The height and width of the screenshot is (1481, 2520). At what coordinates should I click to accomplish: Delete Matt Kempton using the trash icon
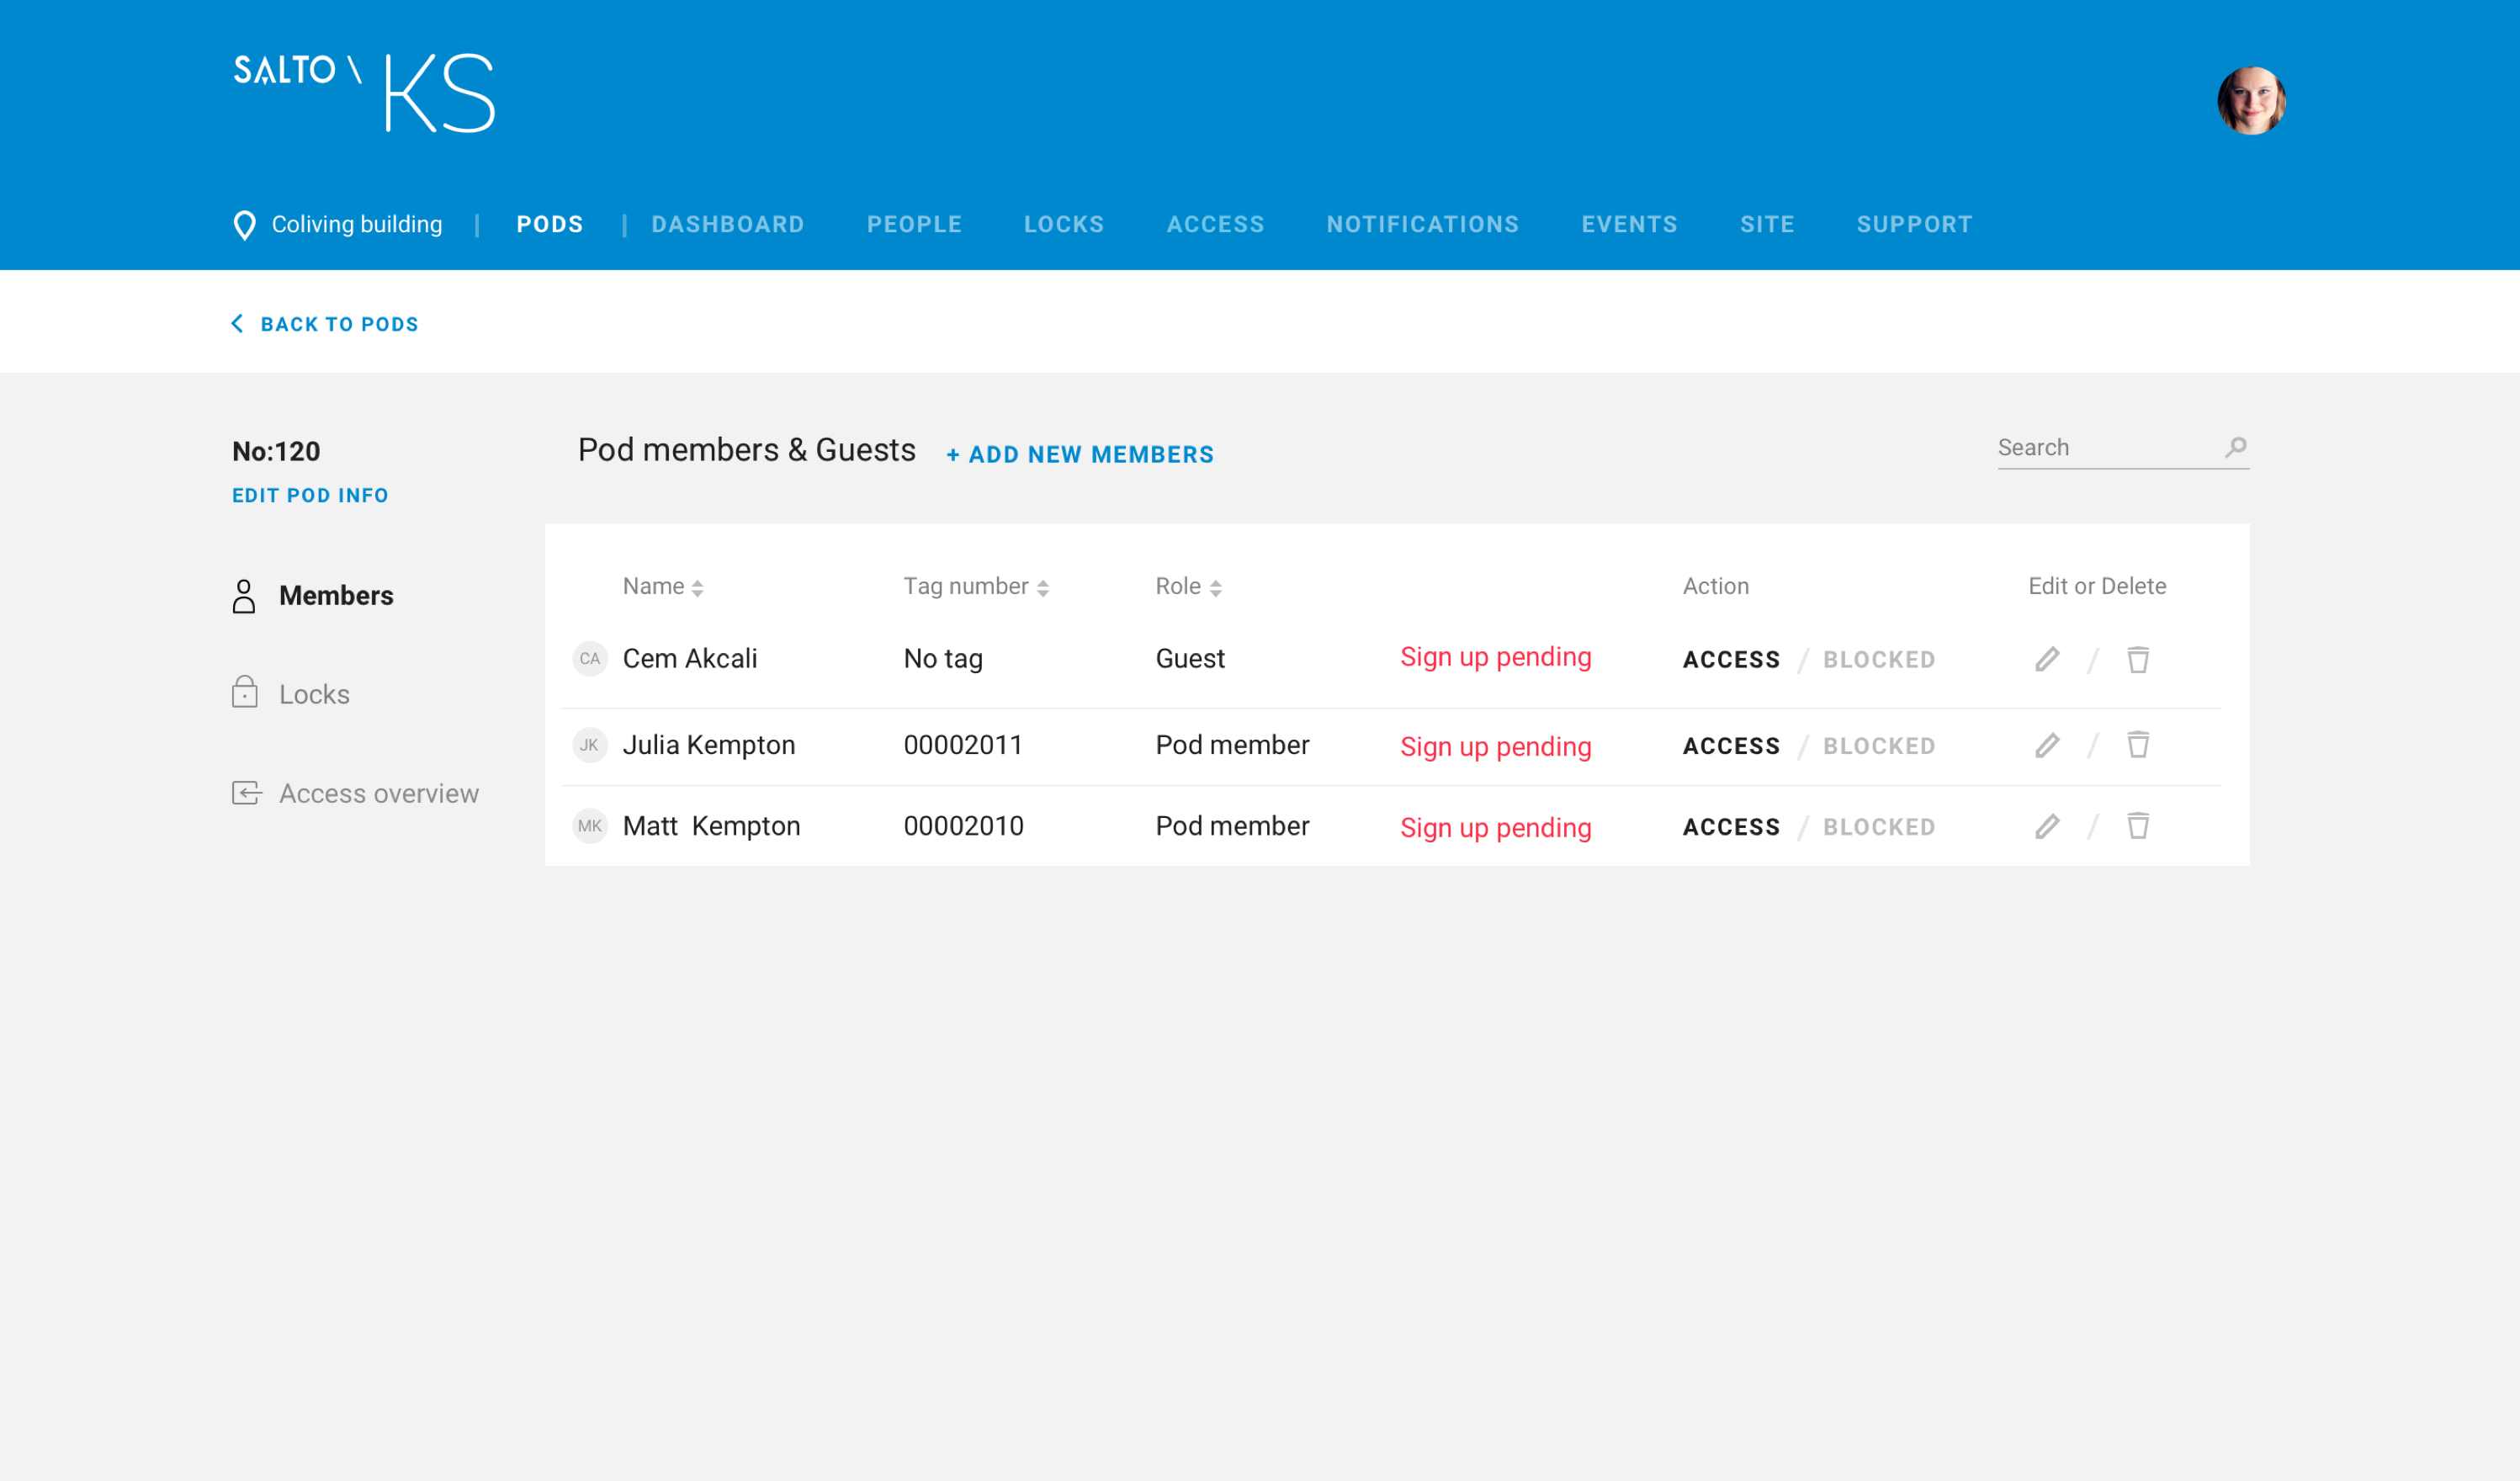pyautogui.click(x=2138, y=826)
